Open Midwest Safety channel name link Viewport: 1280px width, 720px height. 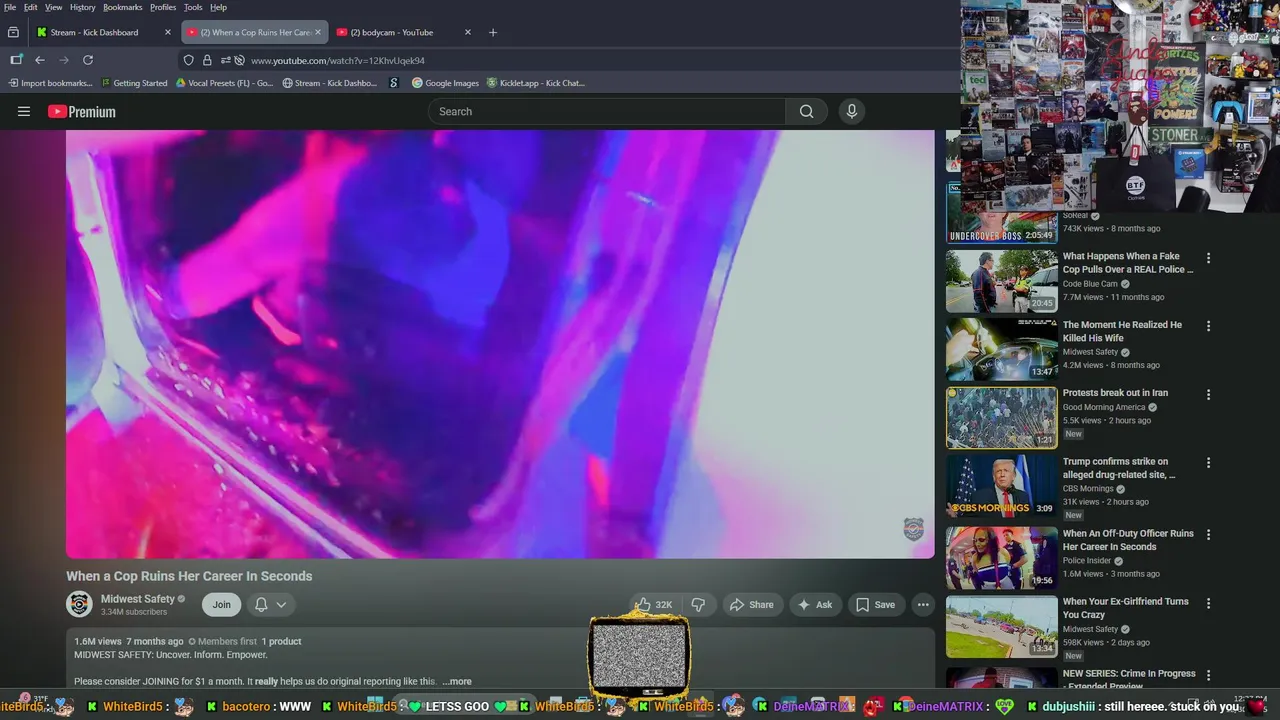click(138, 599)
